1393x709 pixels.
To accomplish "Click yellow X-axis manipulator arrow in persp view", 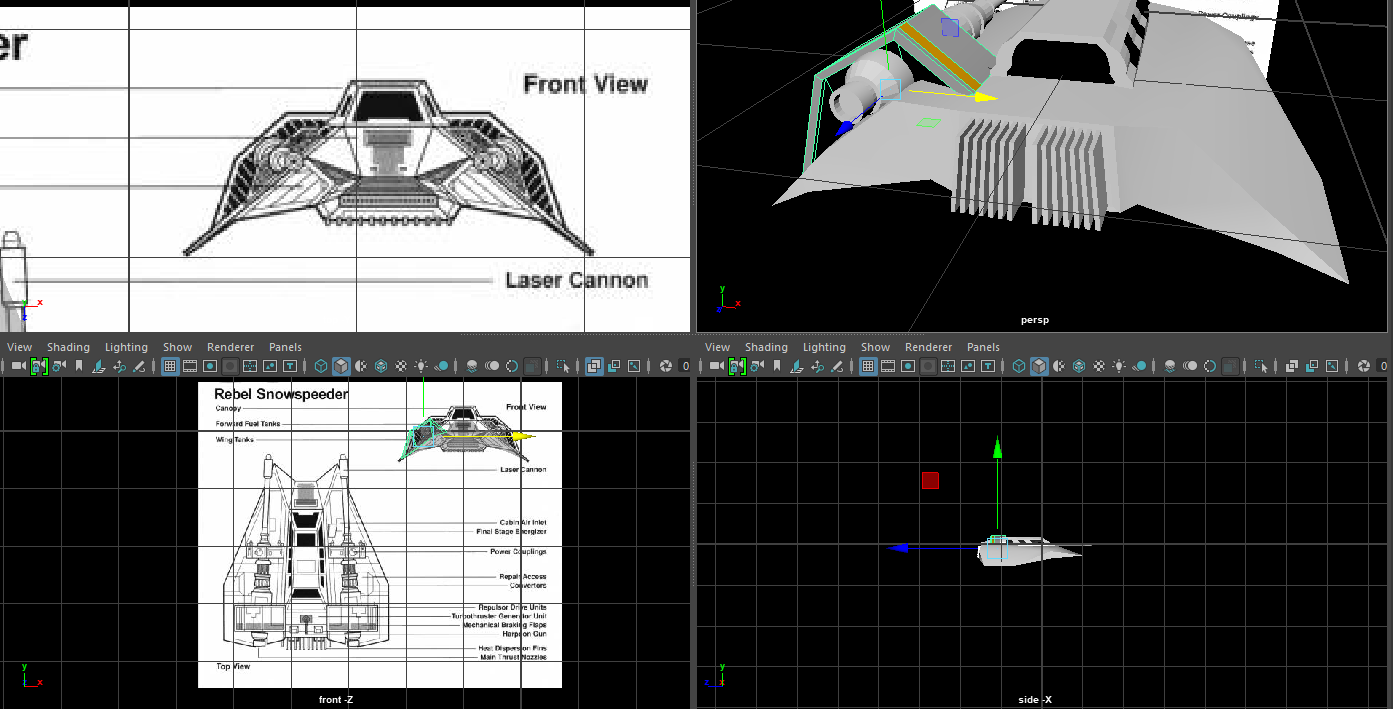I will click(x=986, y=97).
